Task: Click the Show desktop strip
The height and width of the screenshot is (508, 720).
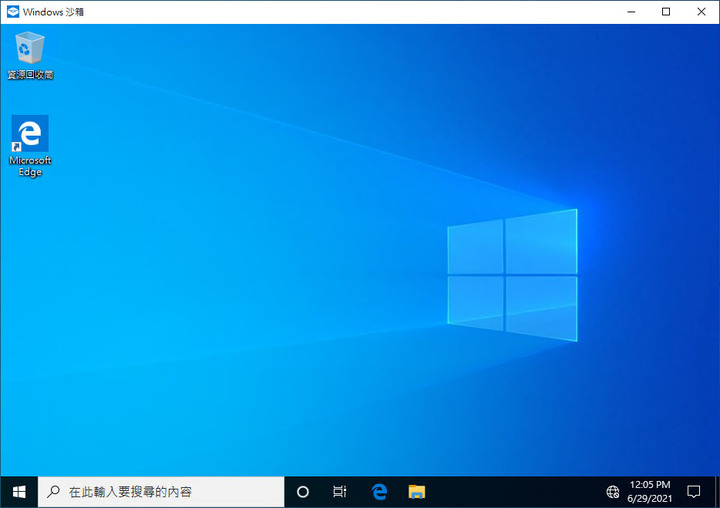Action: (x=717, y=492)
